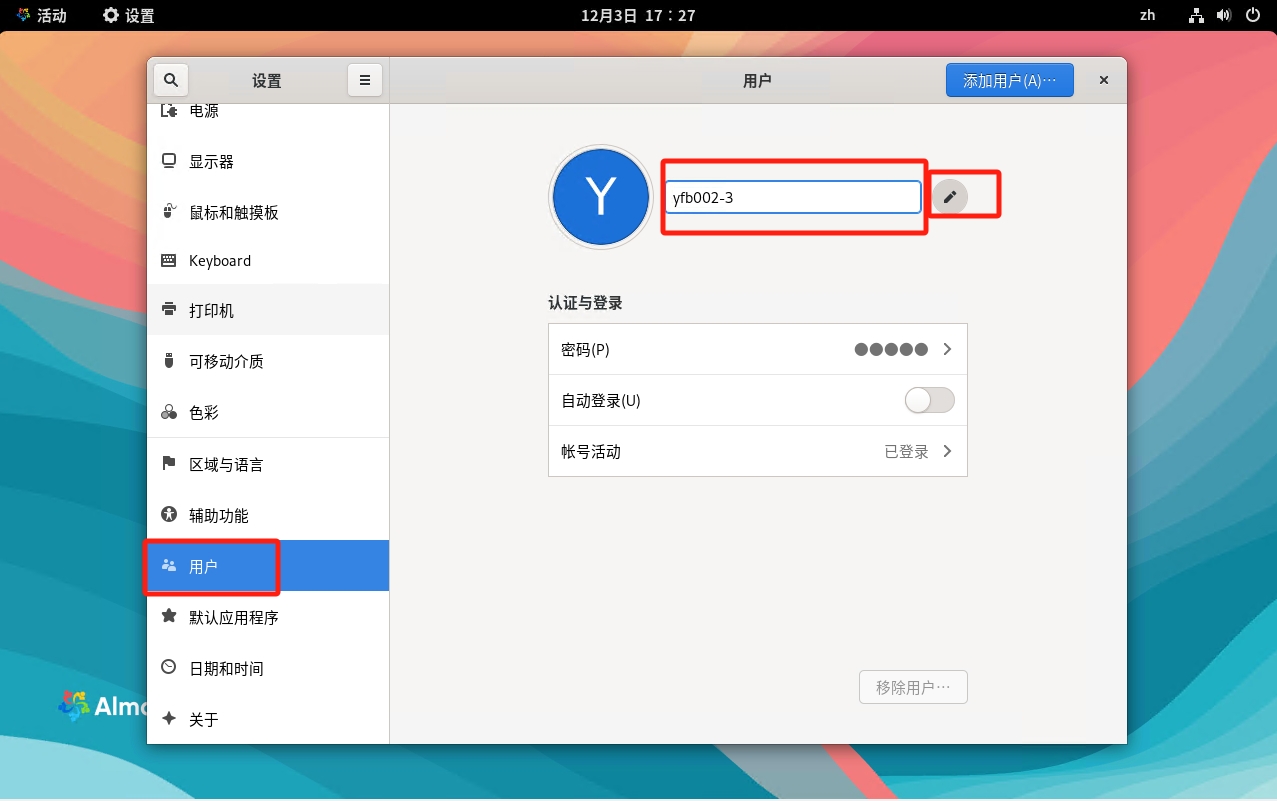This screenshot has height=801, width=1277.
Task: Click the network icon in top bar
Action: (x=1196, y=15)
